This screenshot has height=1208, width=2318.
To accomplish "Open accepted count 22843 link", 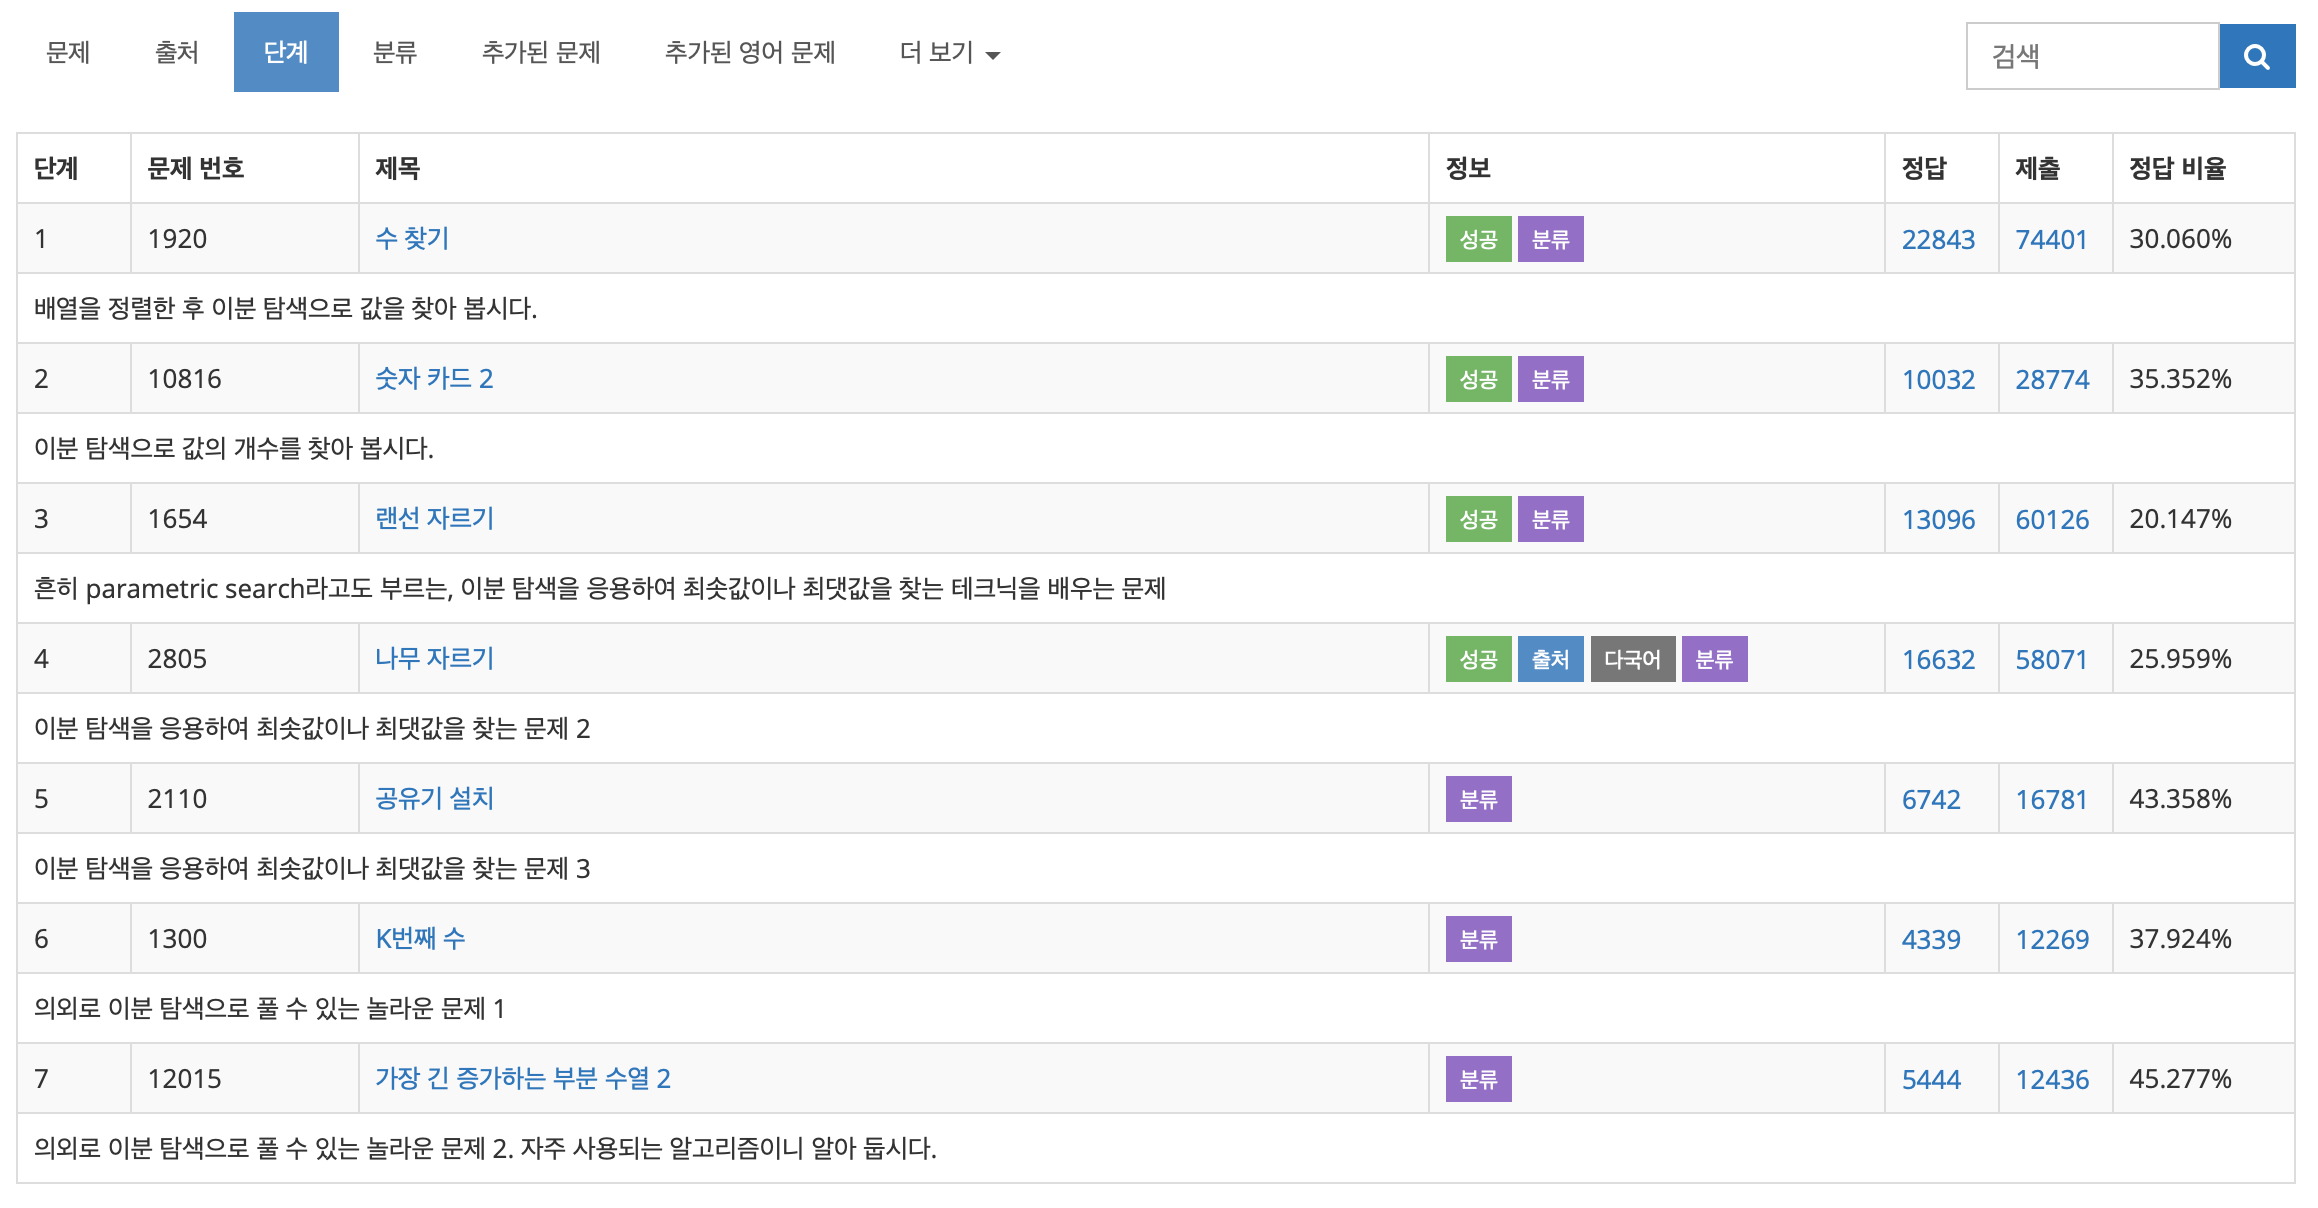I will tap(1937, 240).
